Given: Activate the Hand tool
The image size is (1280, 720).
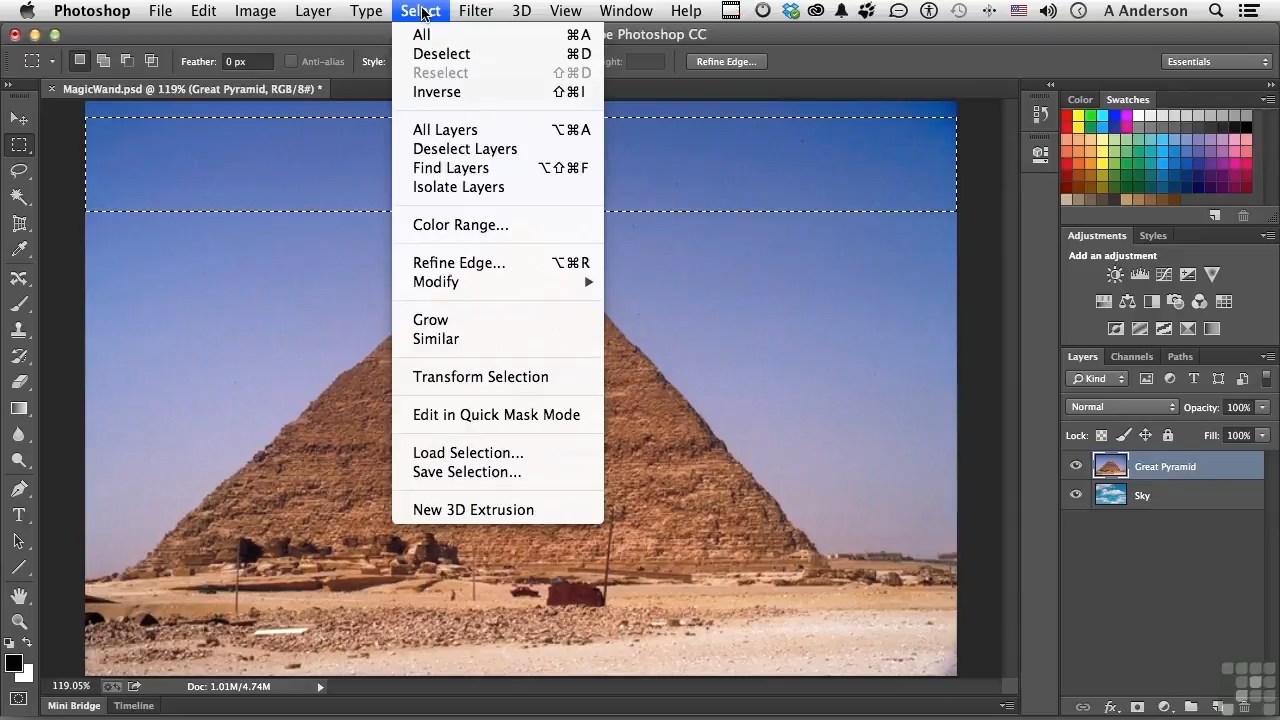Looking at the screenshot, I should 19,596.
